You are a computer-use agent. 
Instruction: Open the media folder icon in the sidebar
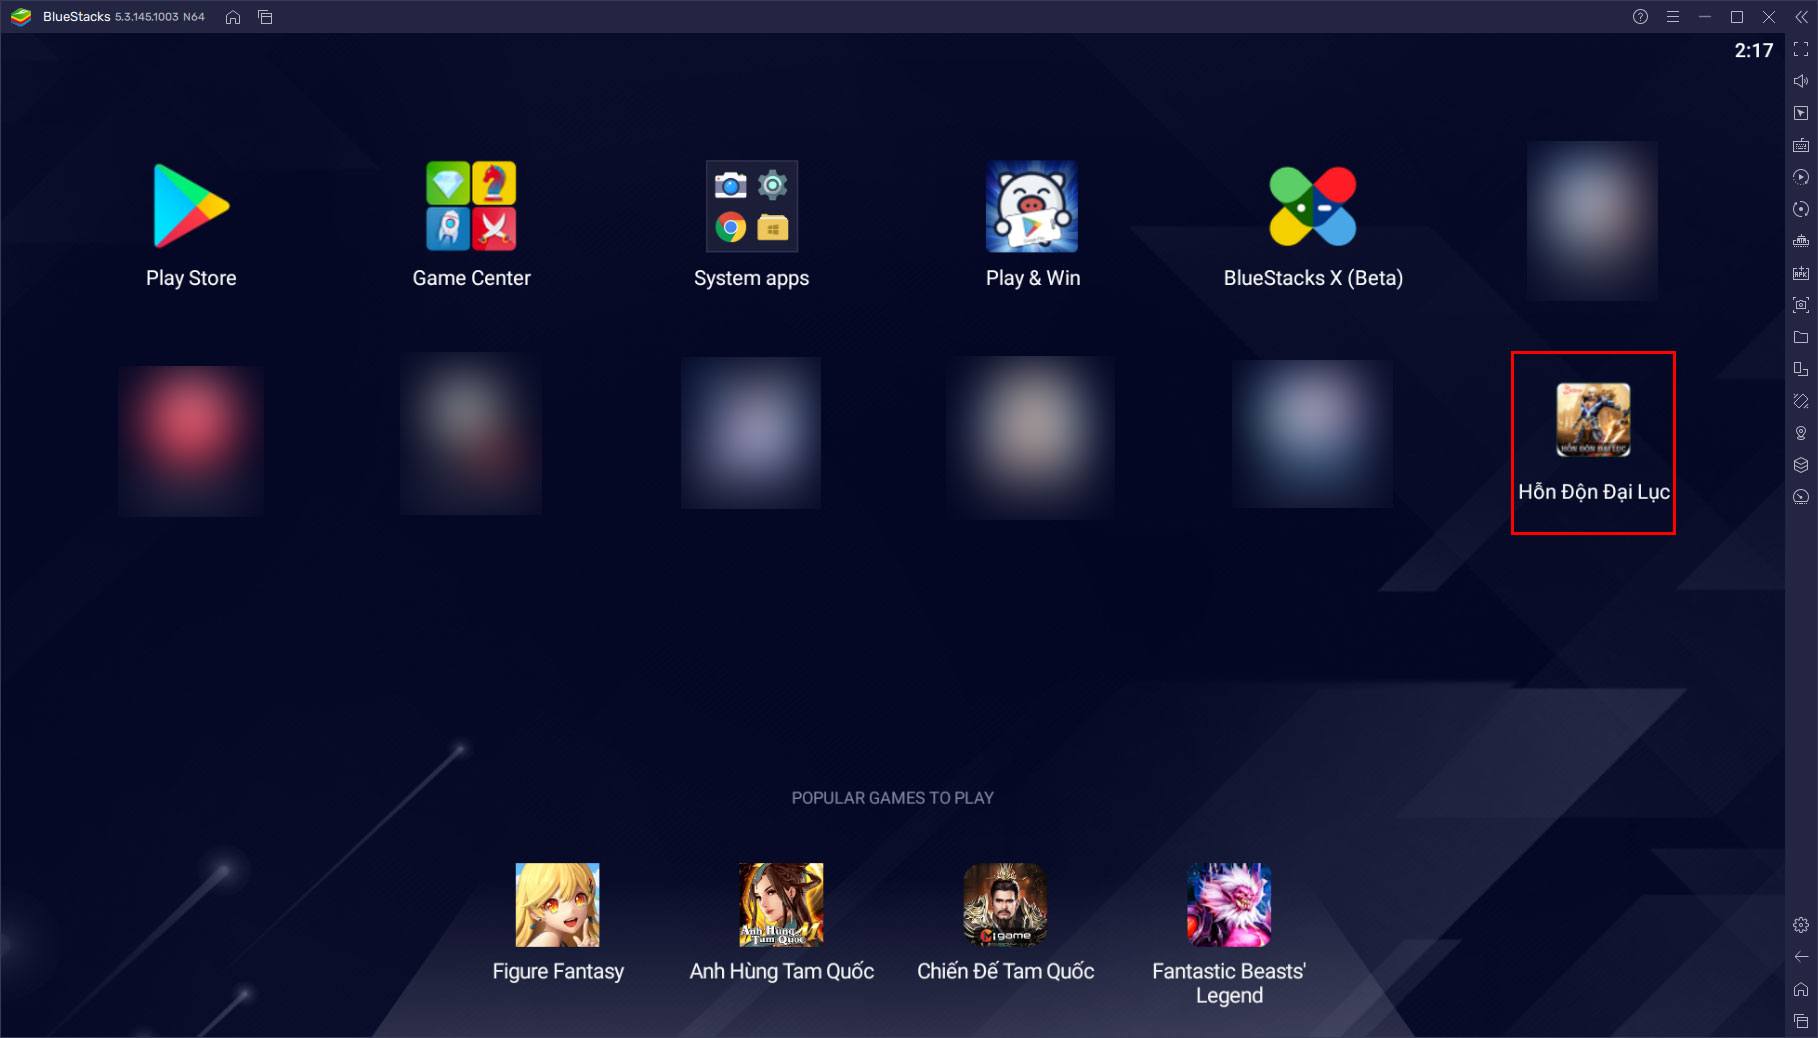point(1801,337)
